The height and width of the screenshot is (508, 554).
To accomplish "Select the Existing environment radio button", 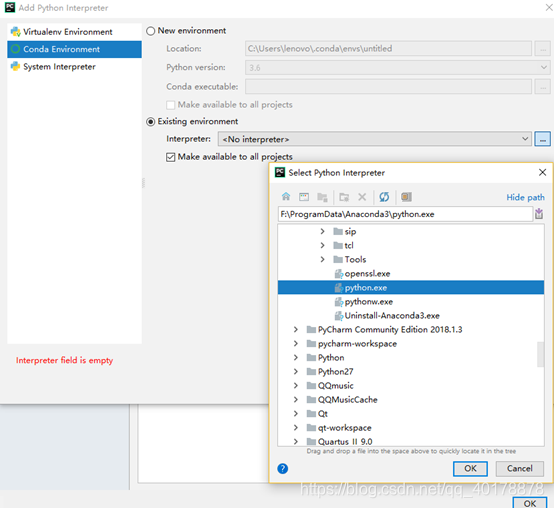I will point(151,122).
